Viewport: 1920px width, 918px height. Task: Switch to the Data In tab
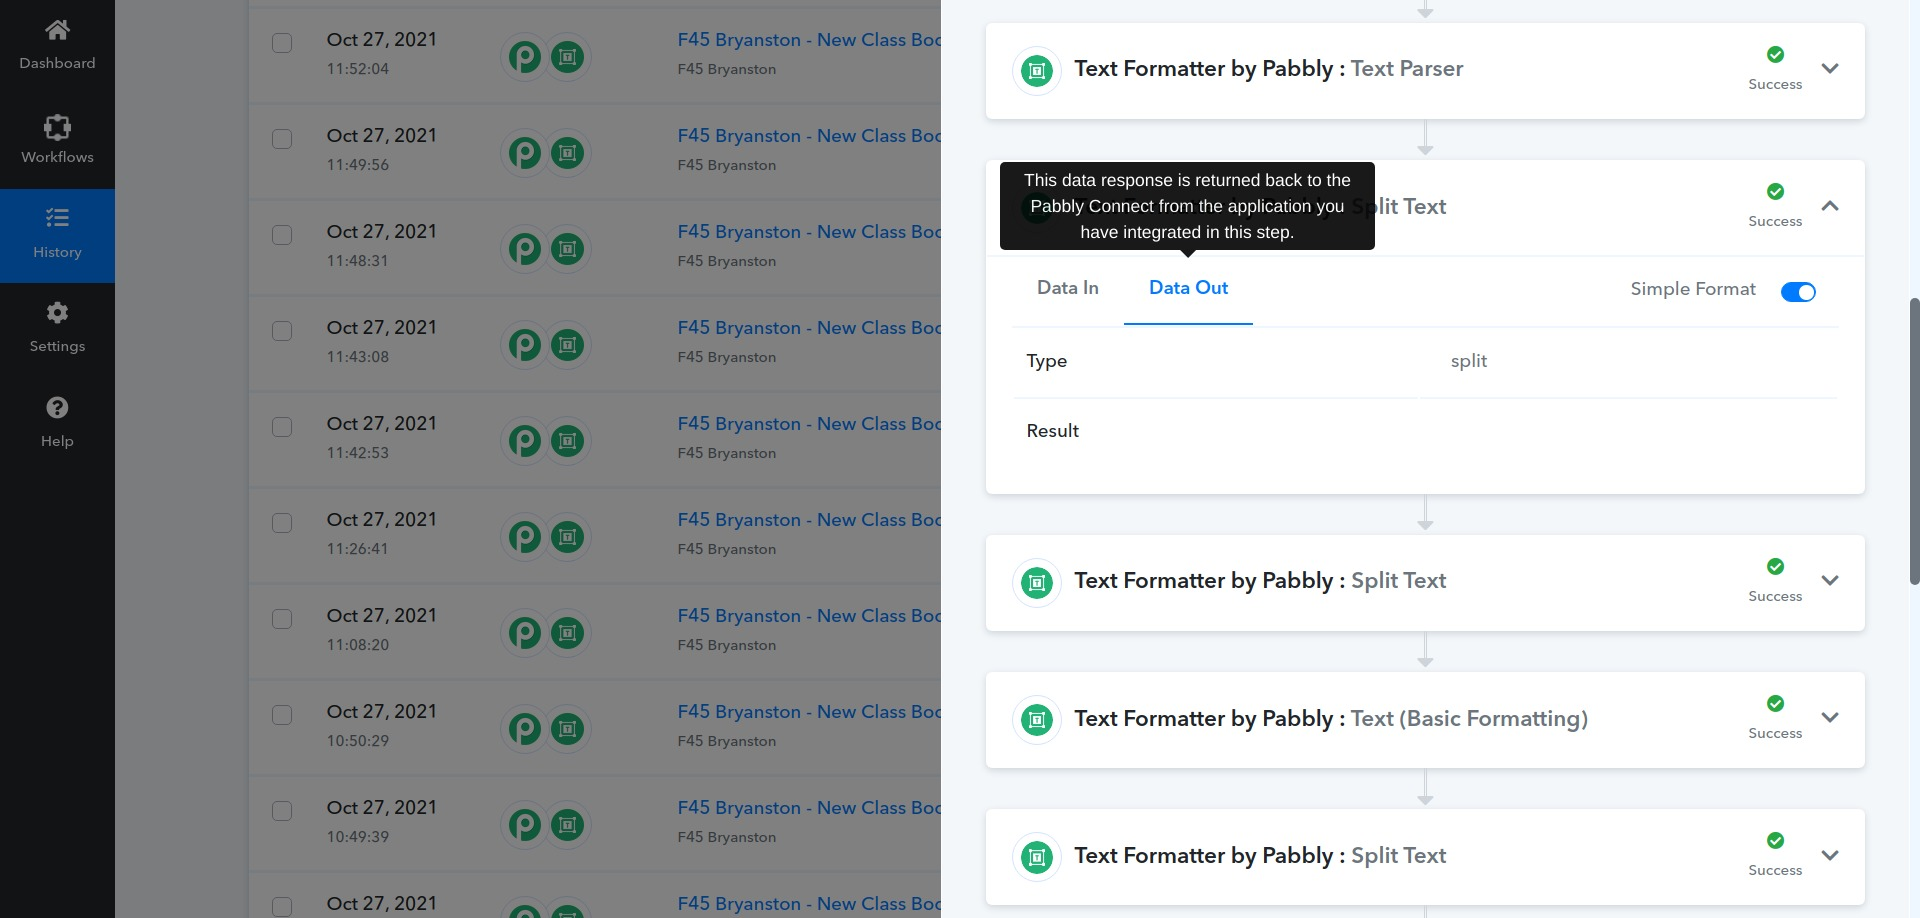tap(1067, 288)
